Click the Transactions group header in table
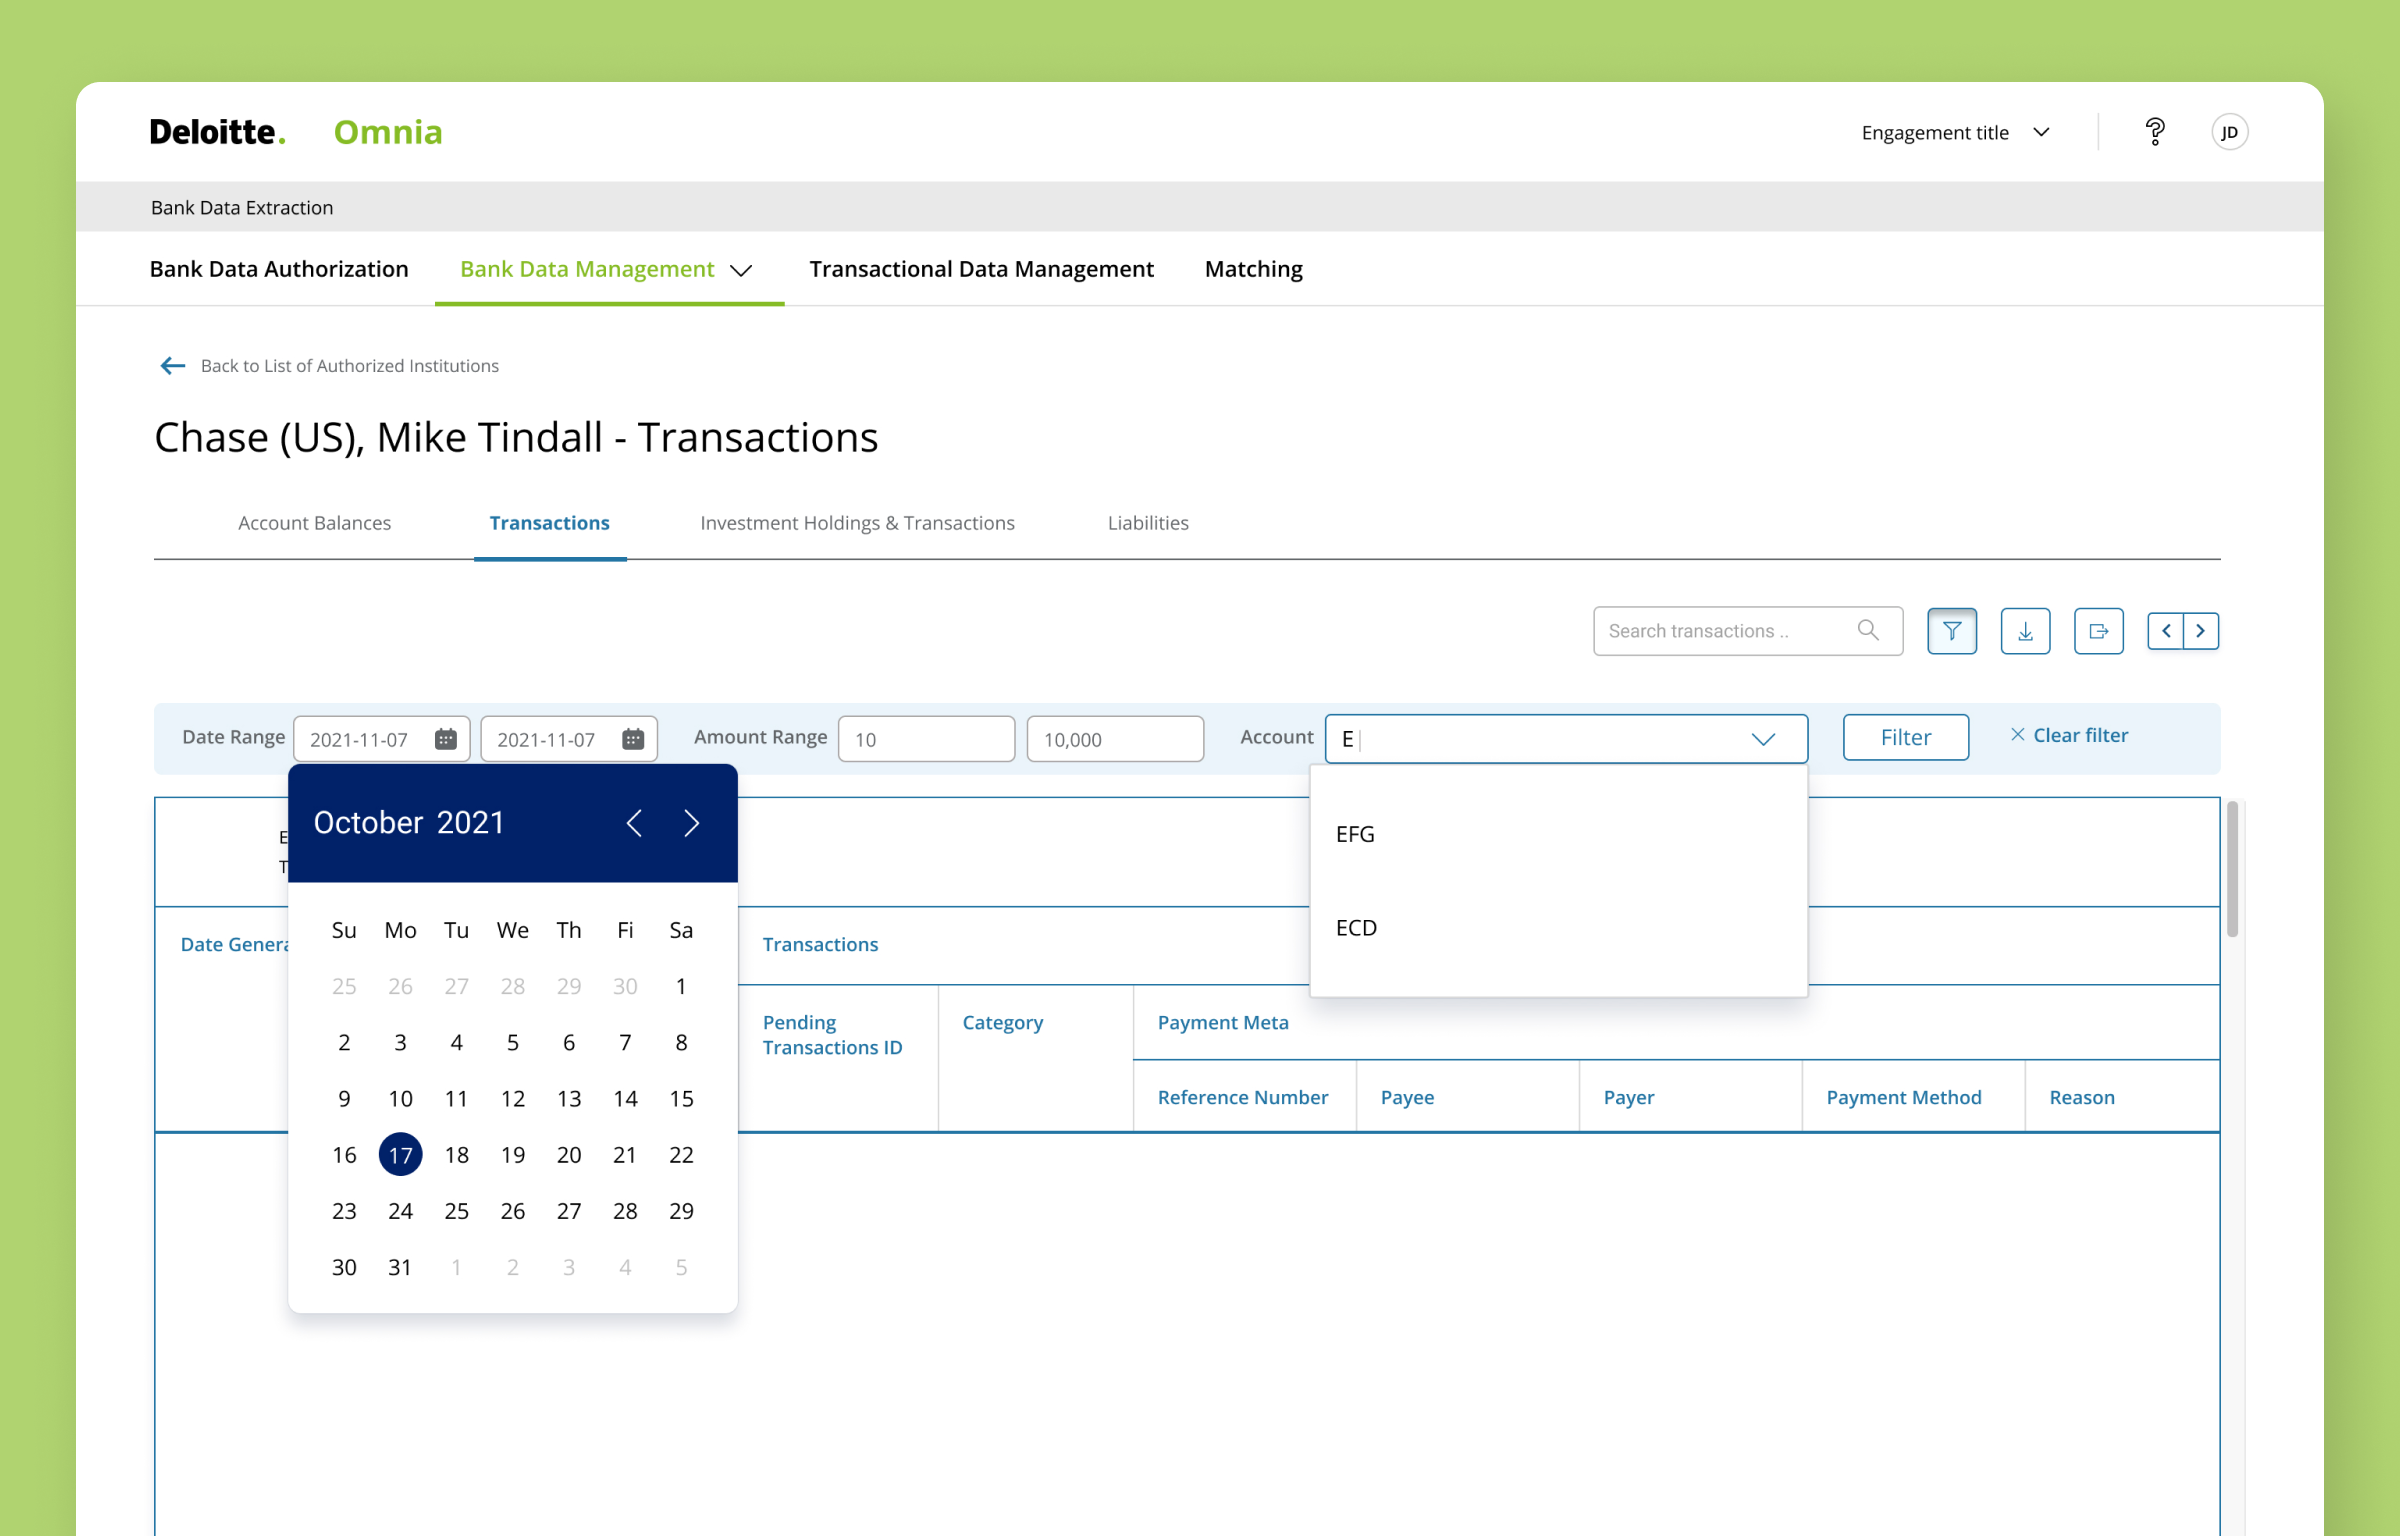The width and height of the screenshot is (2400, 1536). point(820,945)
